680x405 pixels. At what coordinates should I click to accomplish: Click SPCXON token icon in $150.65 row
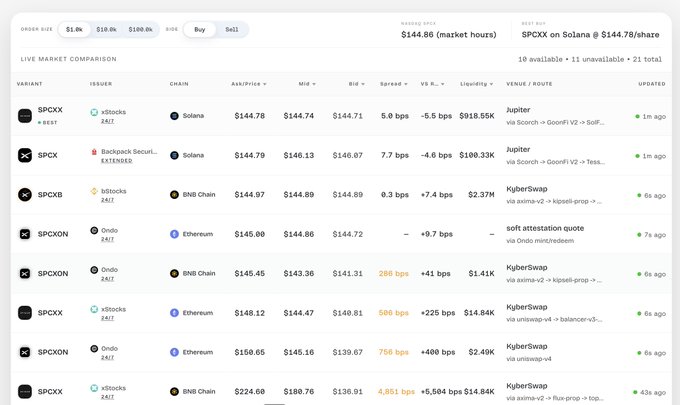click(x=25, y=352)
